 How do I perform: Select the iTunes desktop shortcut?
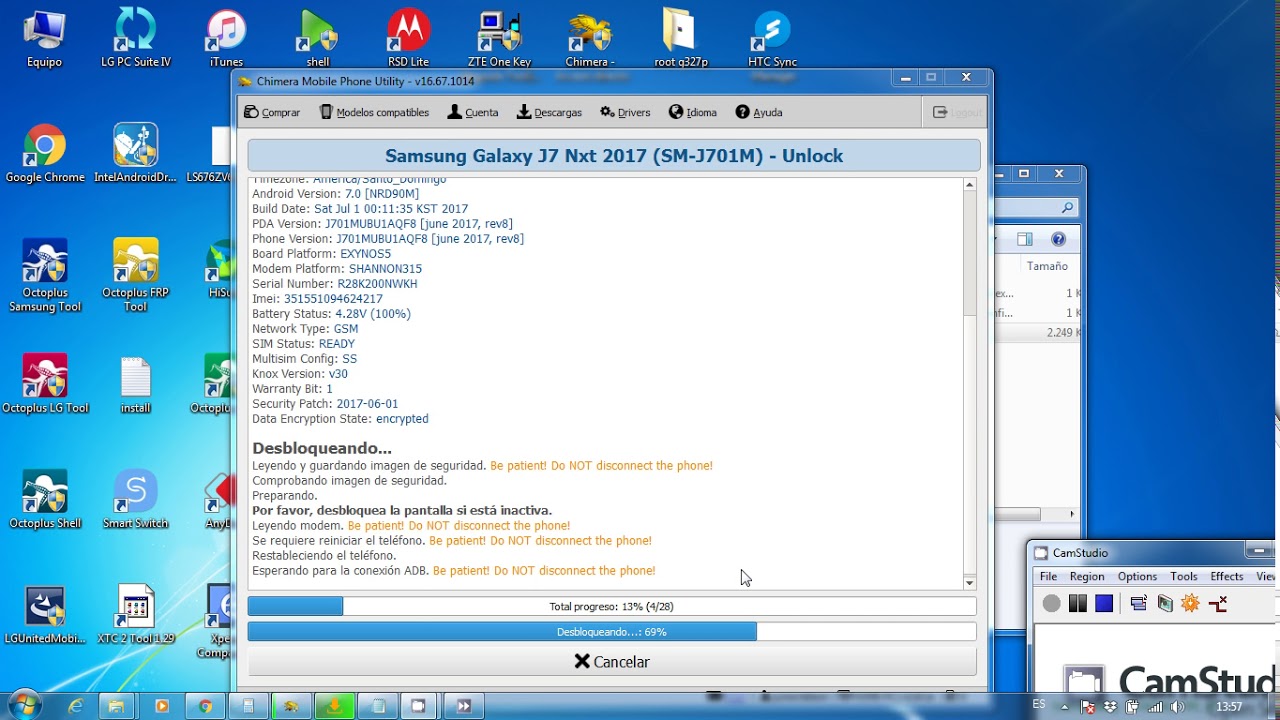pos(226,38)
